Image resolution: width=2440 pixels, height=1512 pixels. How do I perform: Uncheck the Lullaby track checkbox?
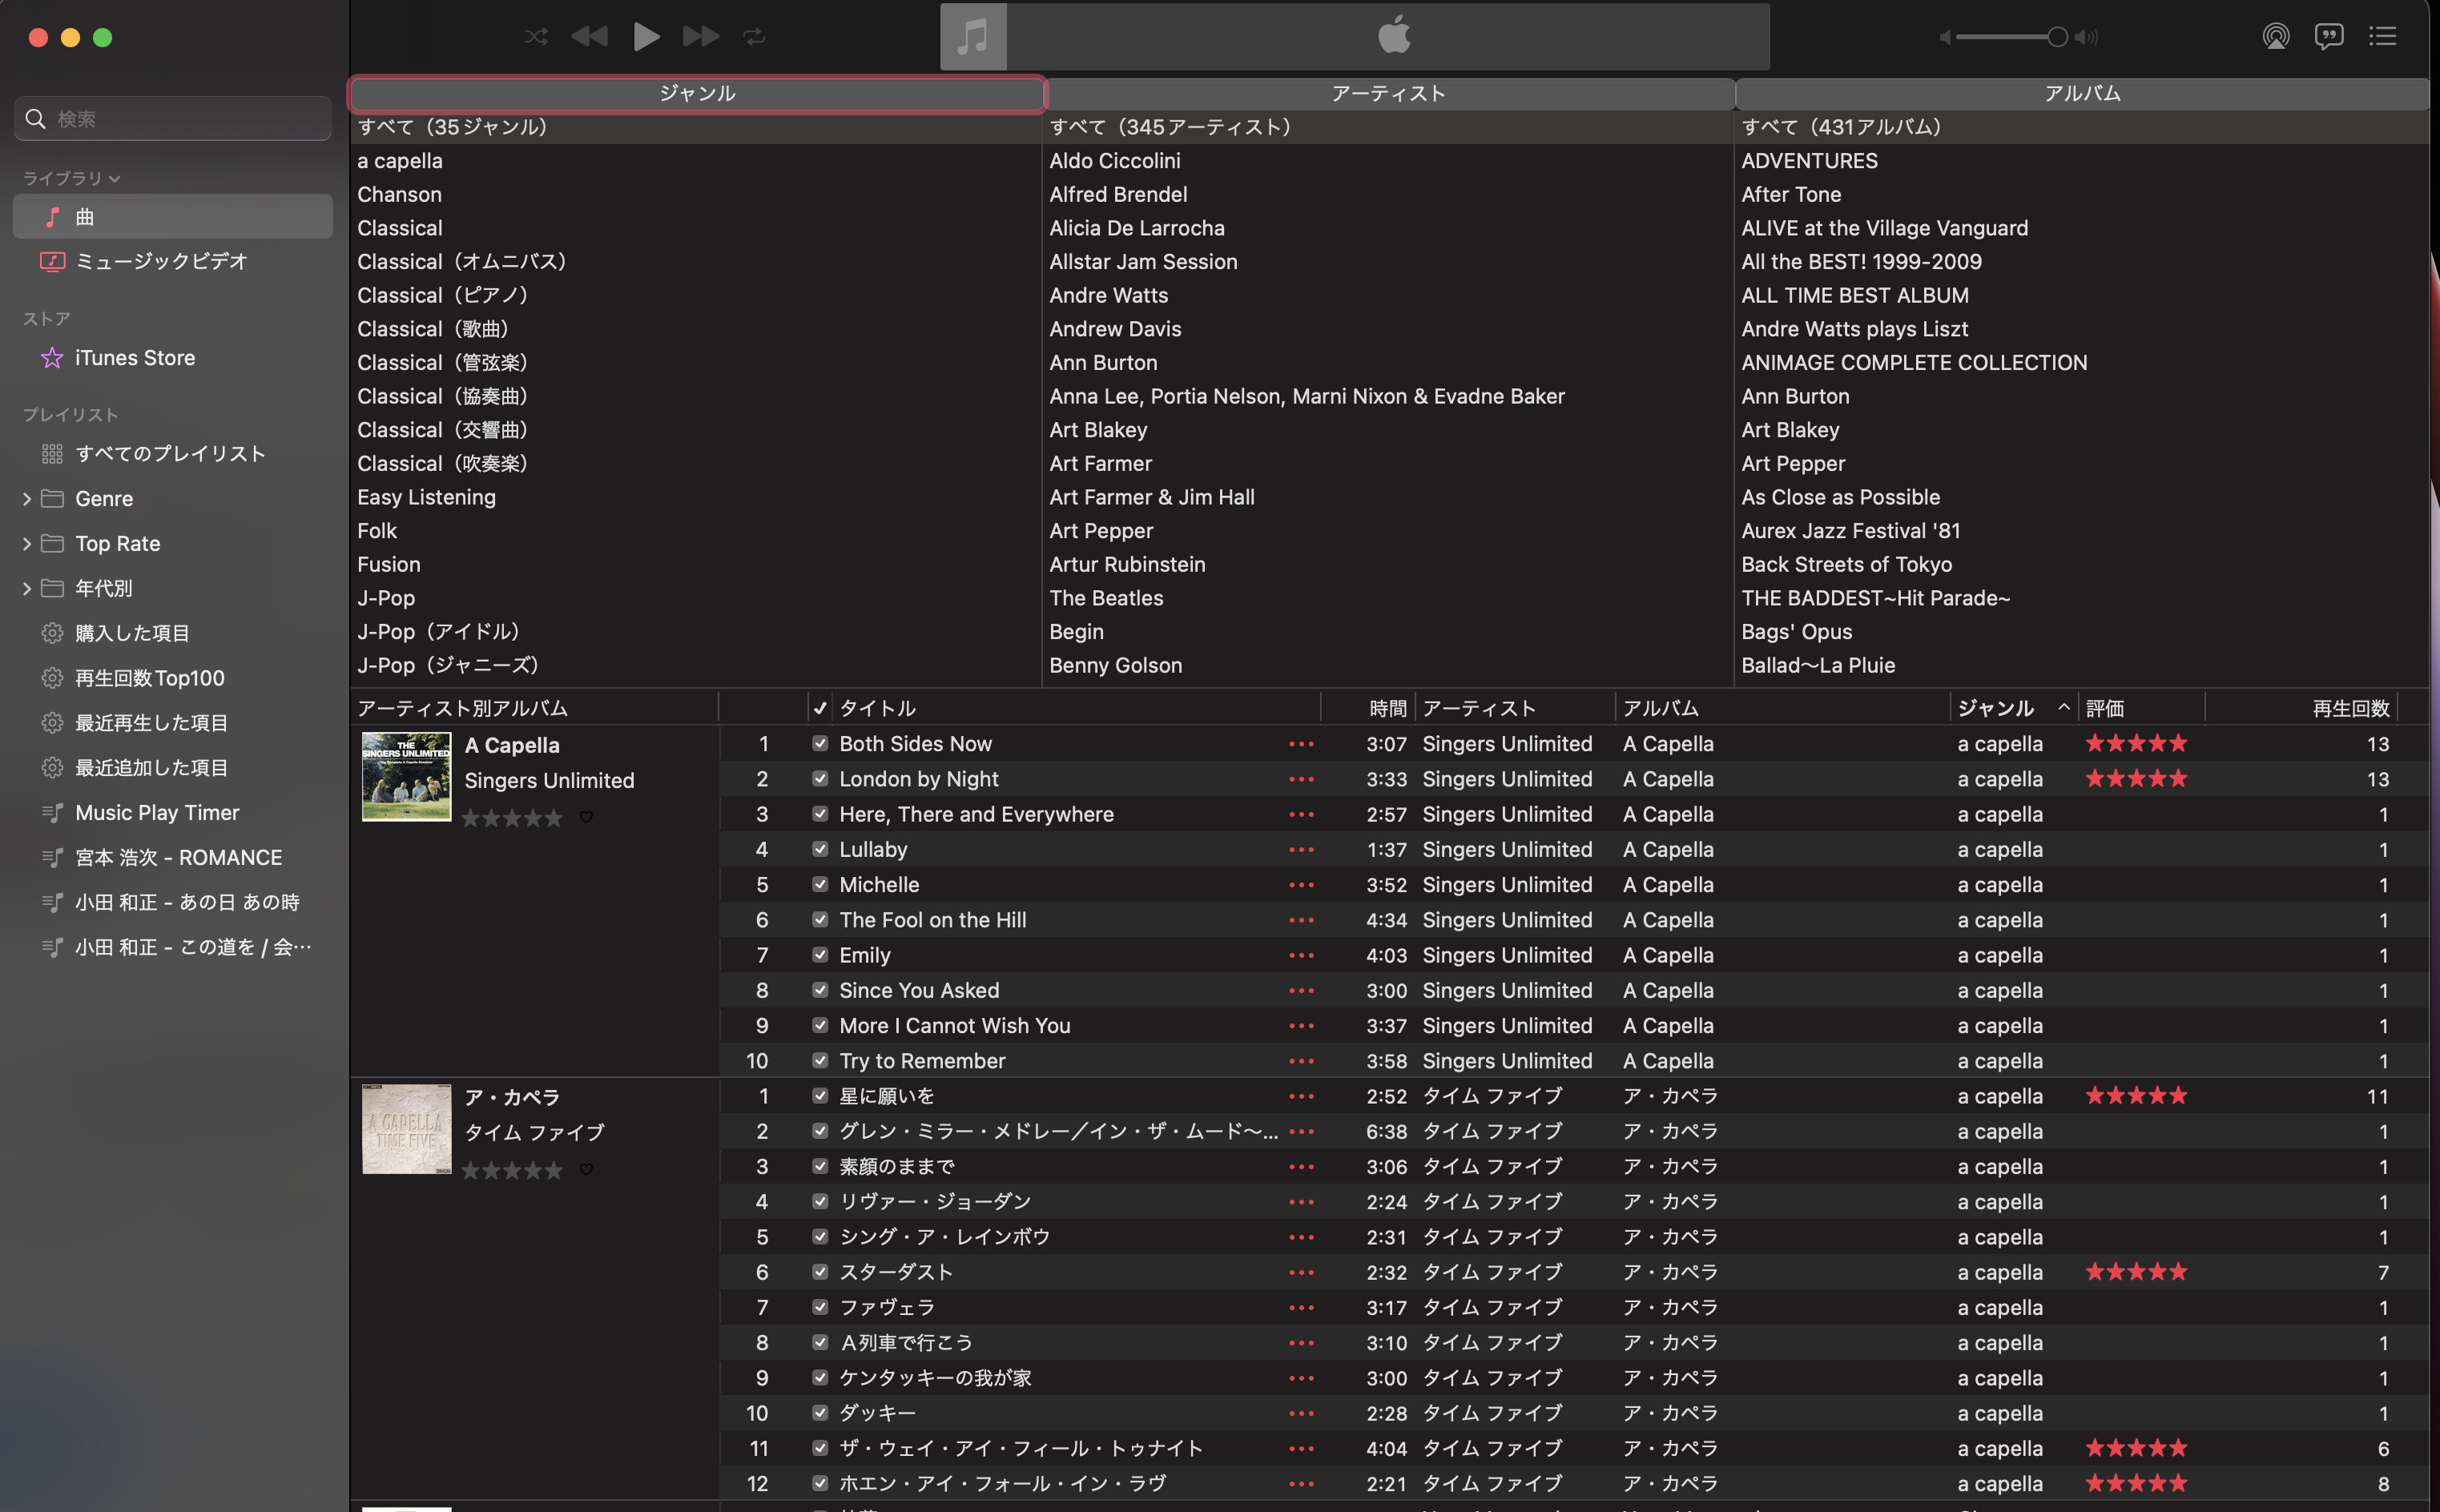point(820,849)
